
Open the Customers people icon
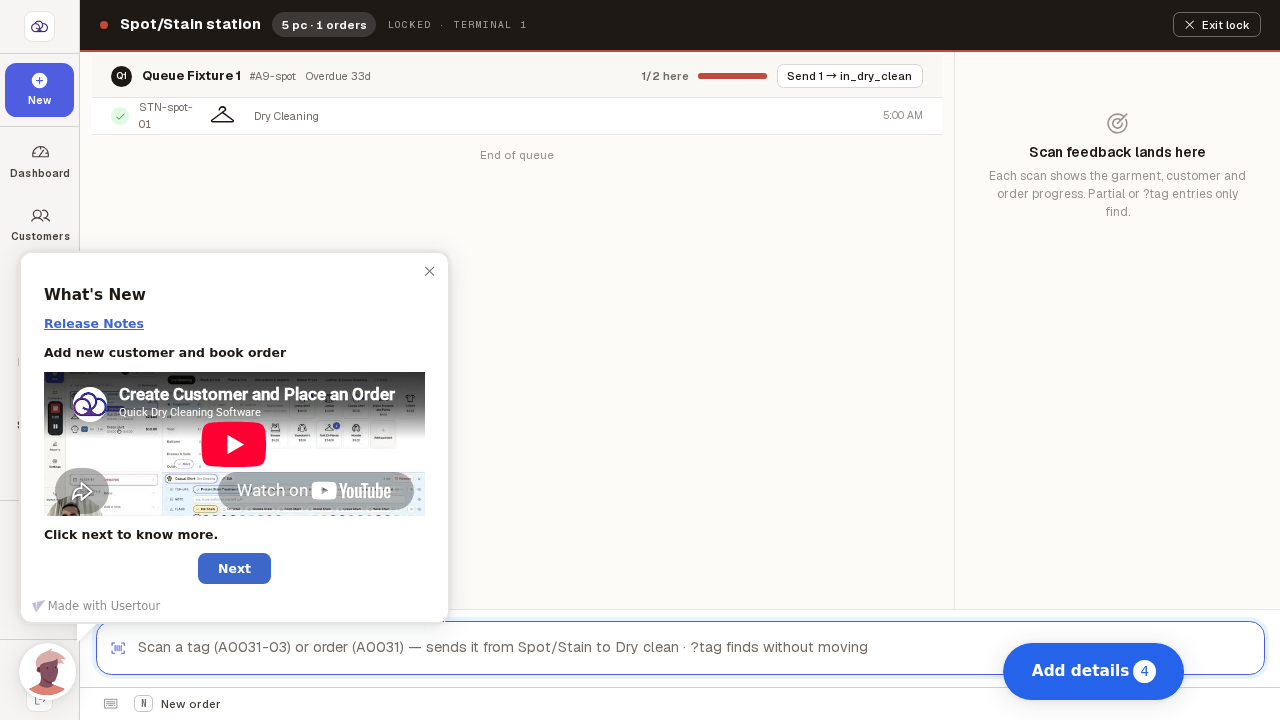(40, 215)
